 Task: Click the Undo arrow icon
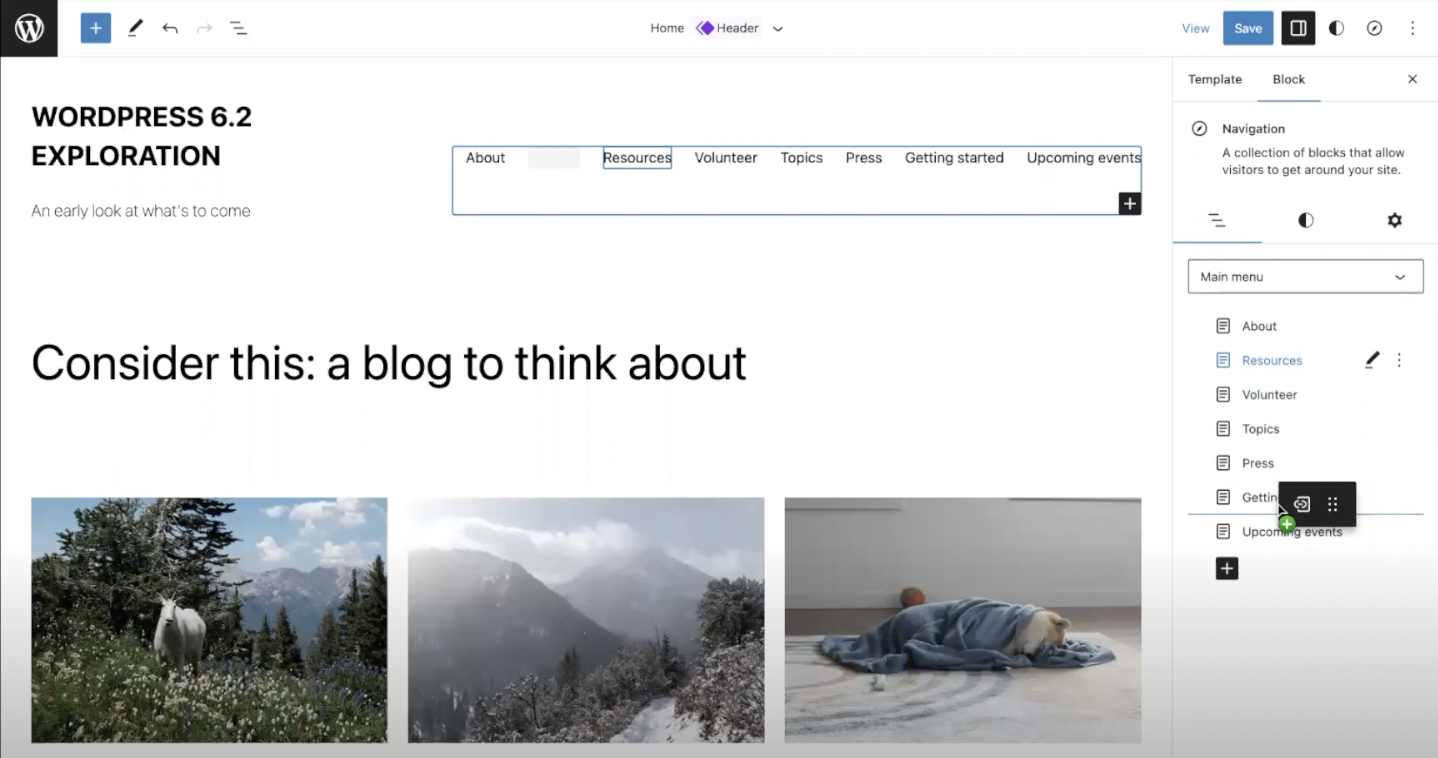170,28
